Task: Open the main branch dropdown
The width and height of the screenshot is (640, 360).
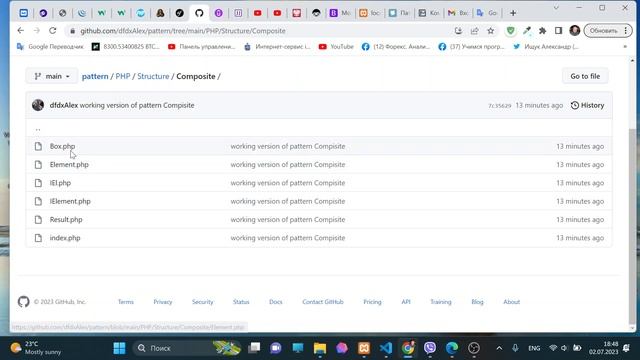Action: 51,76
